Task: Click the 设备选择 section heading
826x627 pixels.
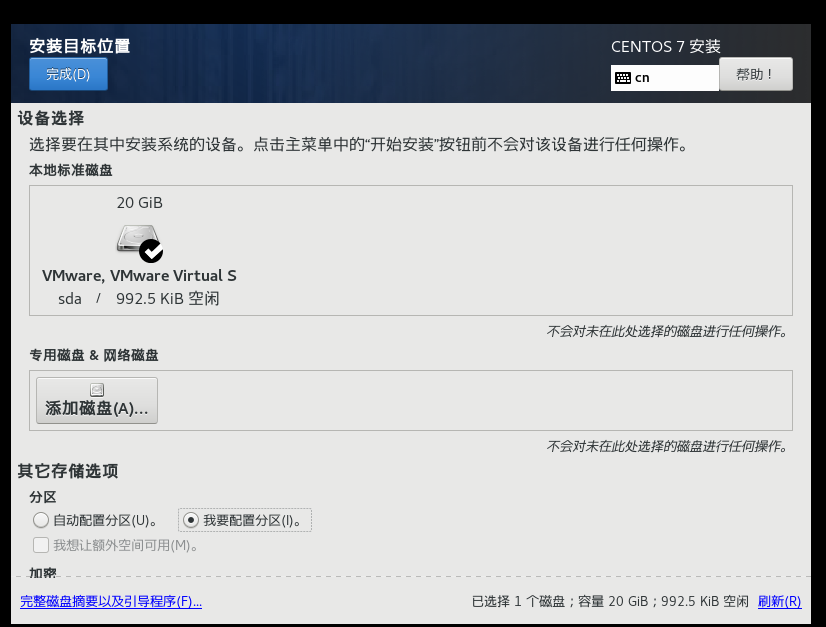Action: pyautogui.click(x=51, y=118)
